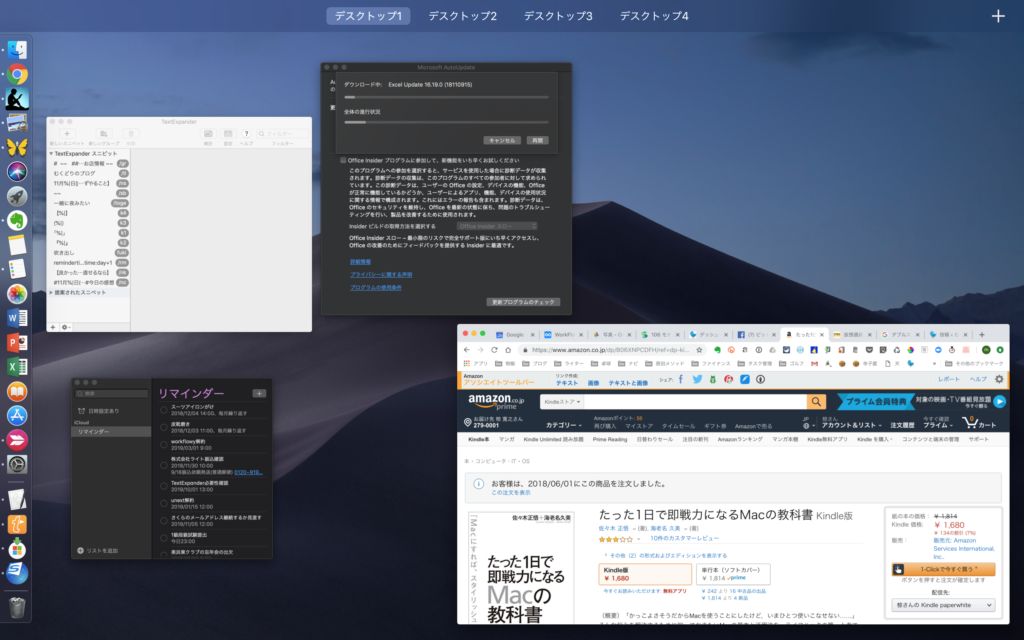Click the overall progress bar in AutoUpdate
The height and width of the screenshot is (640, 1024).
pos(446,122)
